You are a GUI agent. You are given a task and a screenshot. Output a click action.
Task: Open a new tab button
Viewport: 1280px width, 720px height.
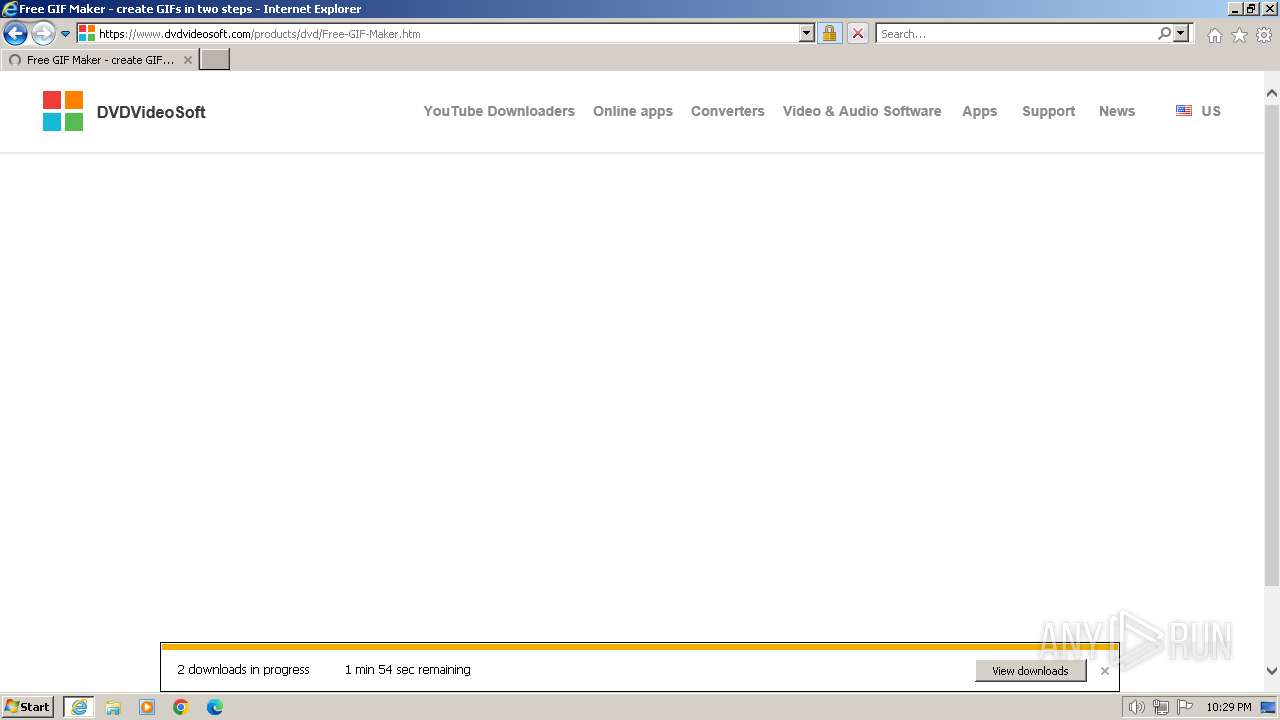pyautogui.click(x=215, y=60)
